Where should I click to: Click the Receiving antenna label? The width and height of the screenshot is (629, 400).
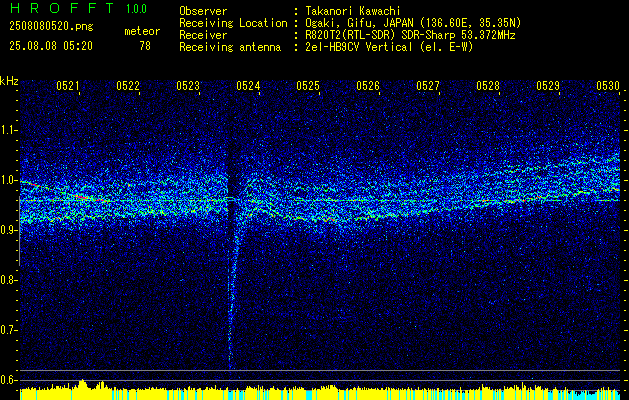pyautogui.click(x=230, y=47)
